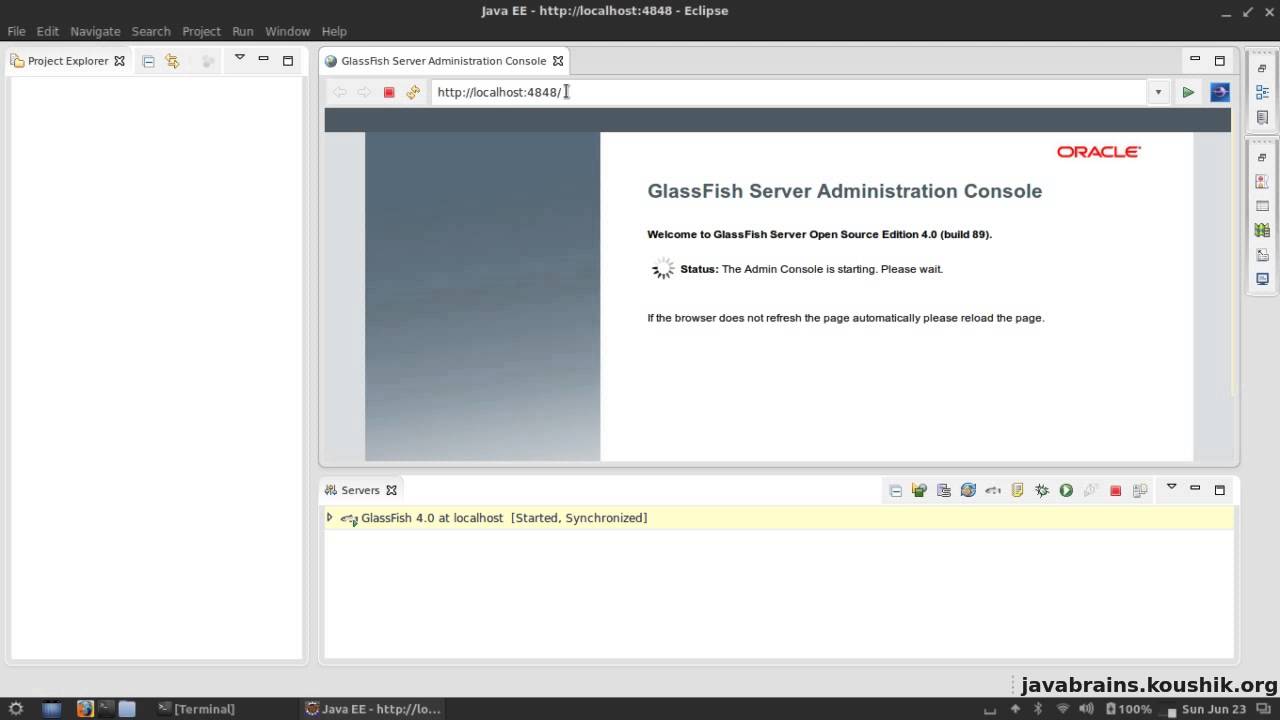Screen dimensions: 1280x720
Task: Minimize the browser editor area
Action: pyautogui.click(x=1195, y=59)
